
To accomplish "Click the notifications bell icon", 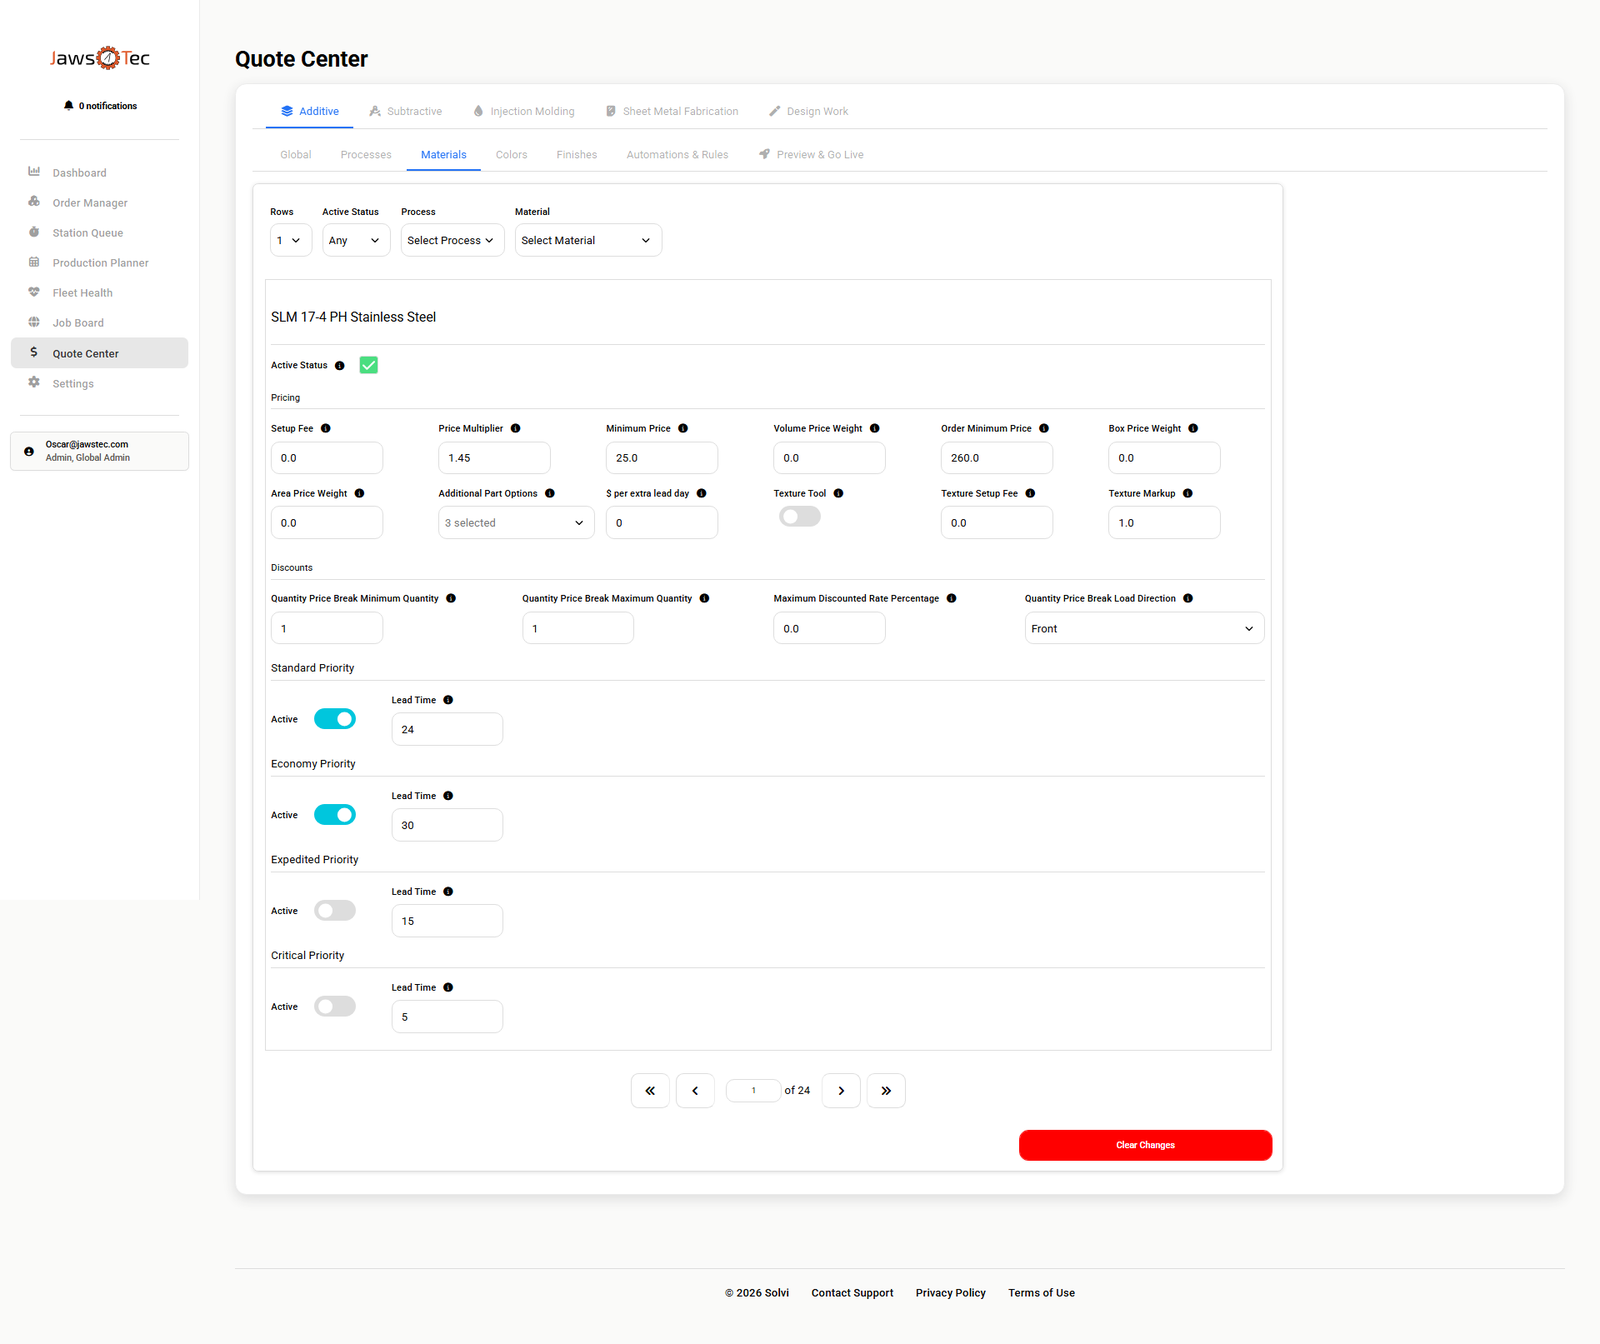I will pos(68,105).
